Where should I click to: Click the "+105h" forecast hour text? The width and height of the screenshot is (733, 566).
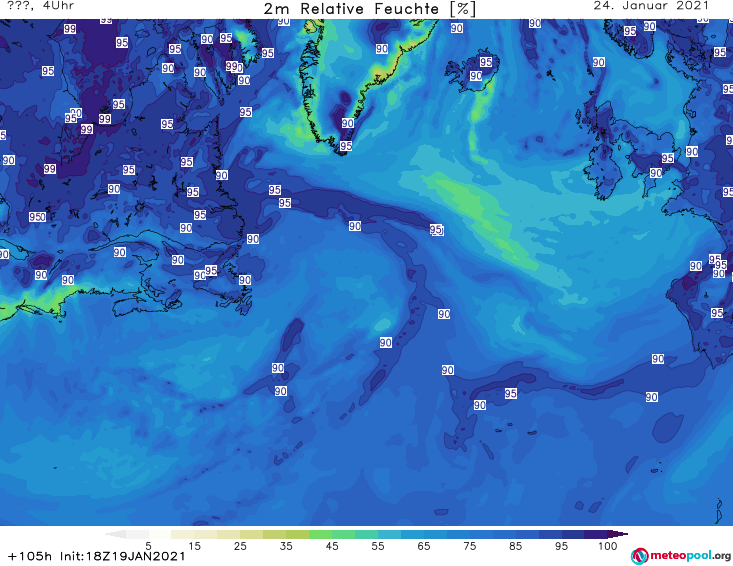point(30,556)
